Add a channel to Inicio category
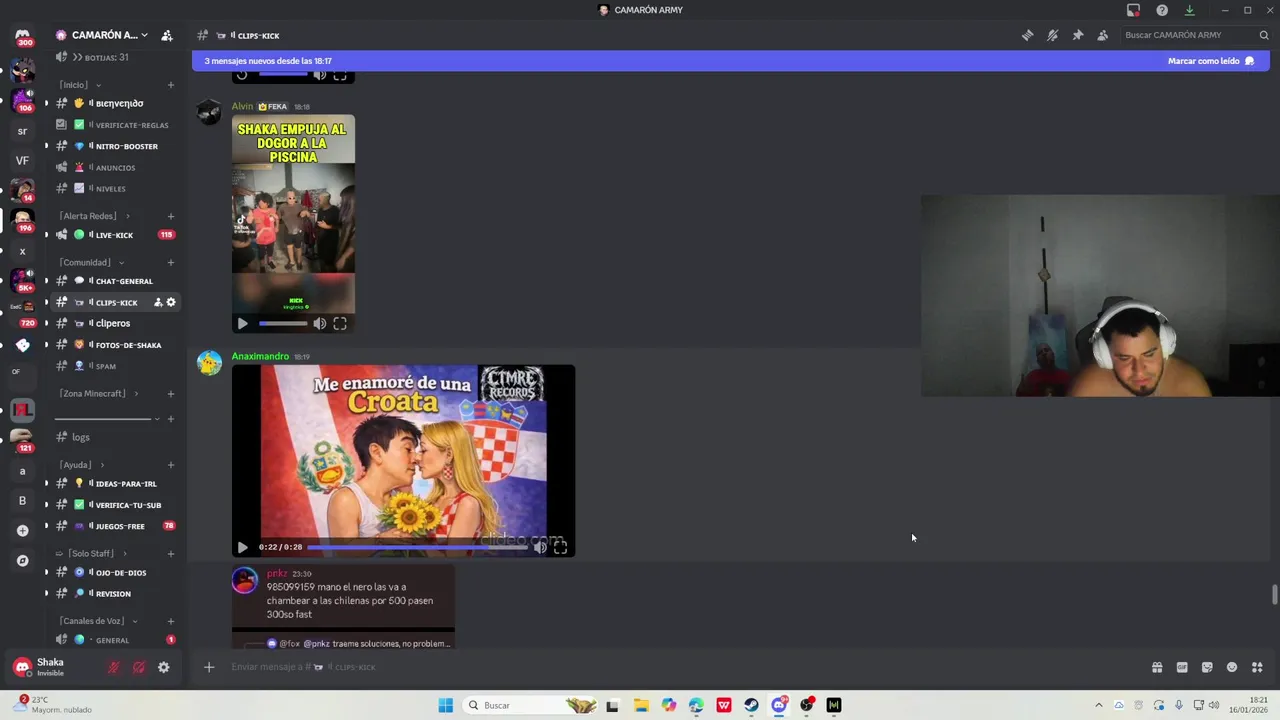 point(171,85)
